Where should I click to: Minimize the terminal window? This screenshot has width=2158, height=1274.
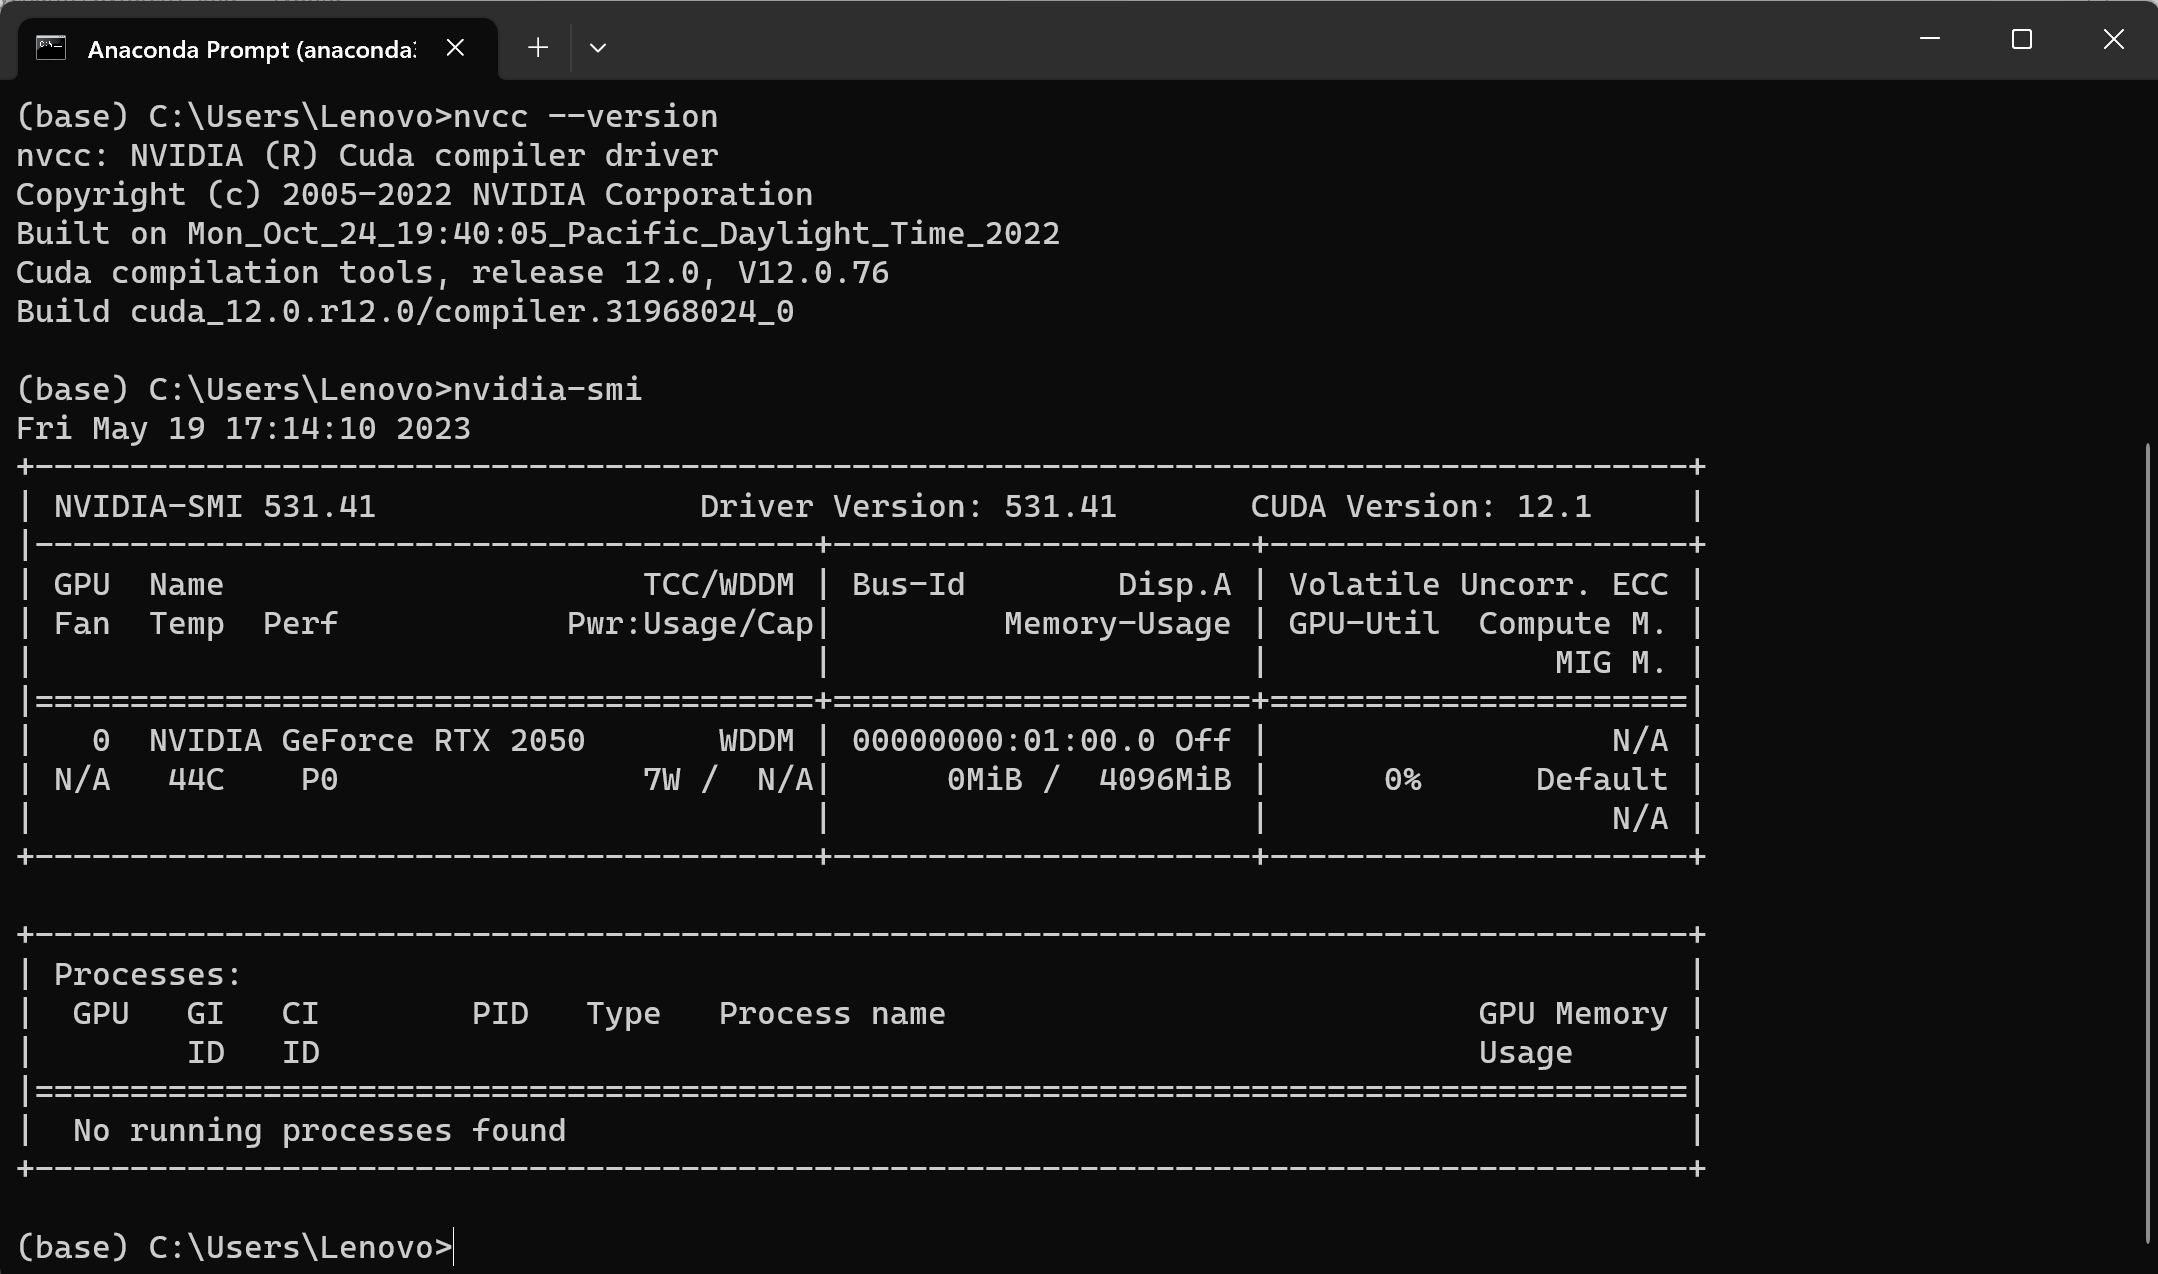[1930, 39]
